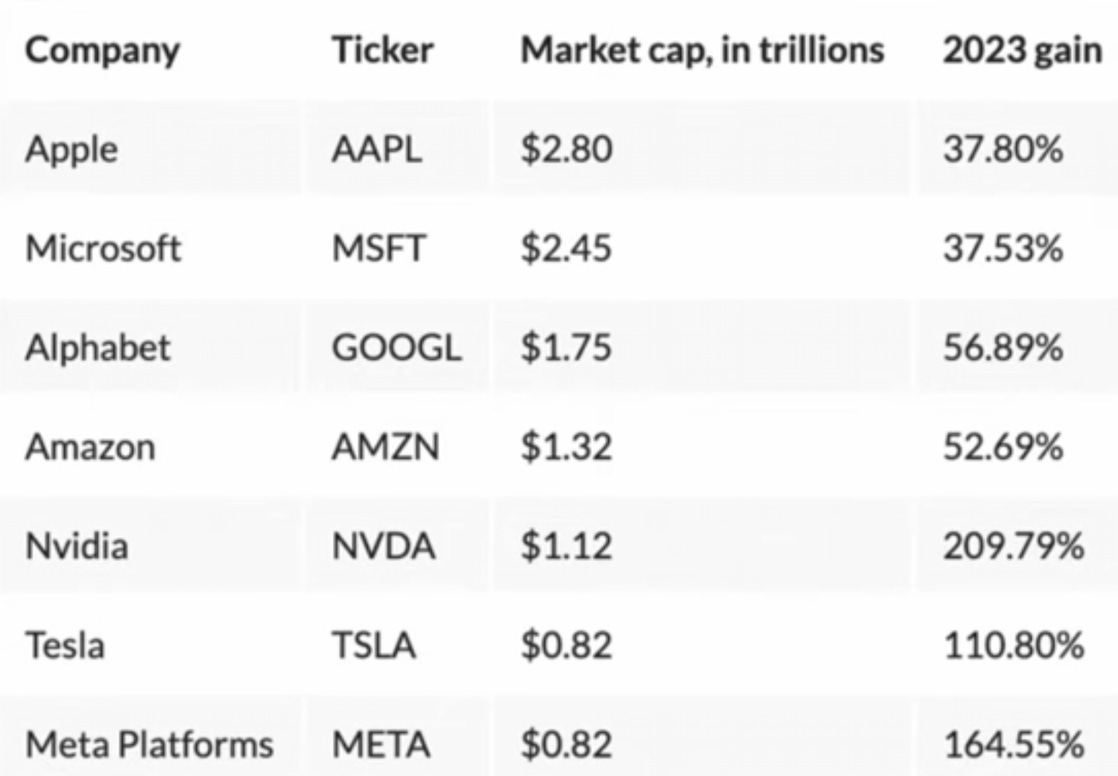This screenshot has width=1118, height=776.
Task: Click the Company column header
Action: 103,51
